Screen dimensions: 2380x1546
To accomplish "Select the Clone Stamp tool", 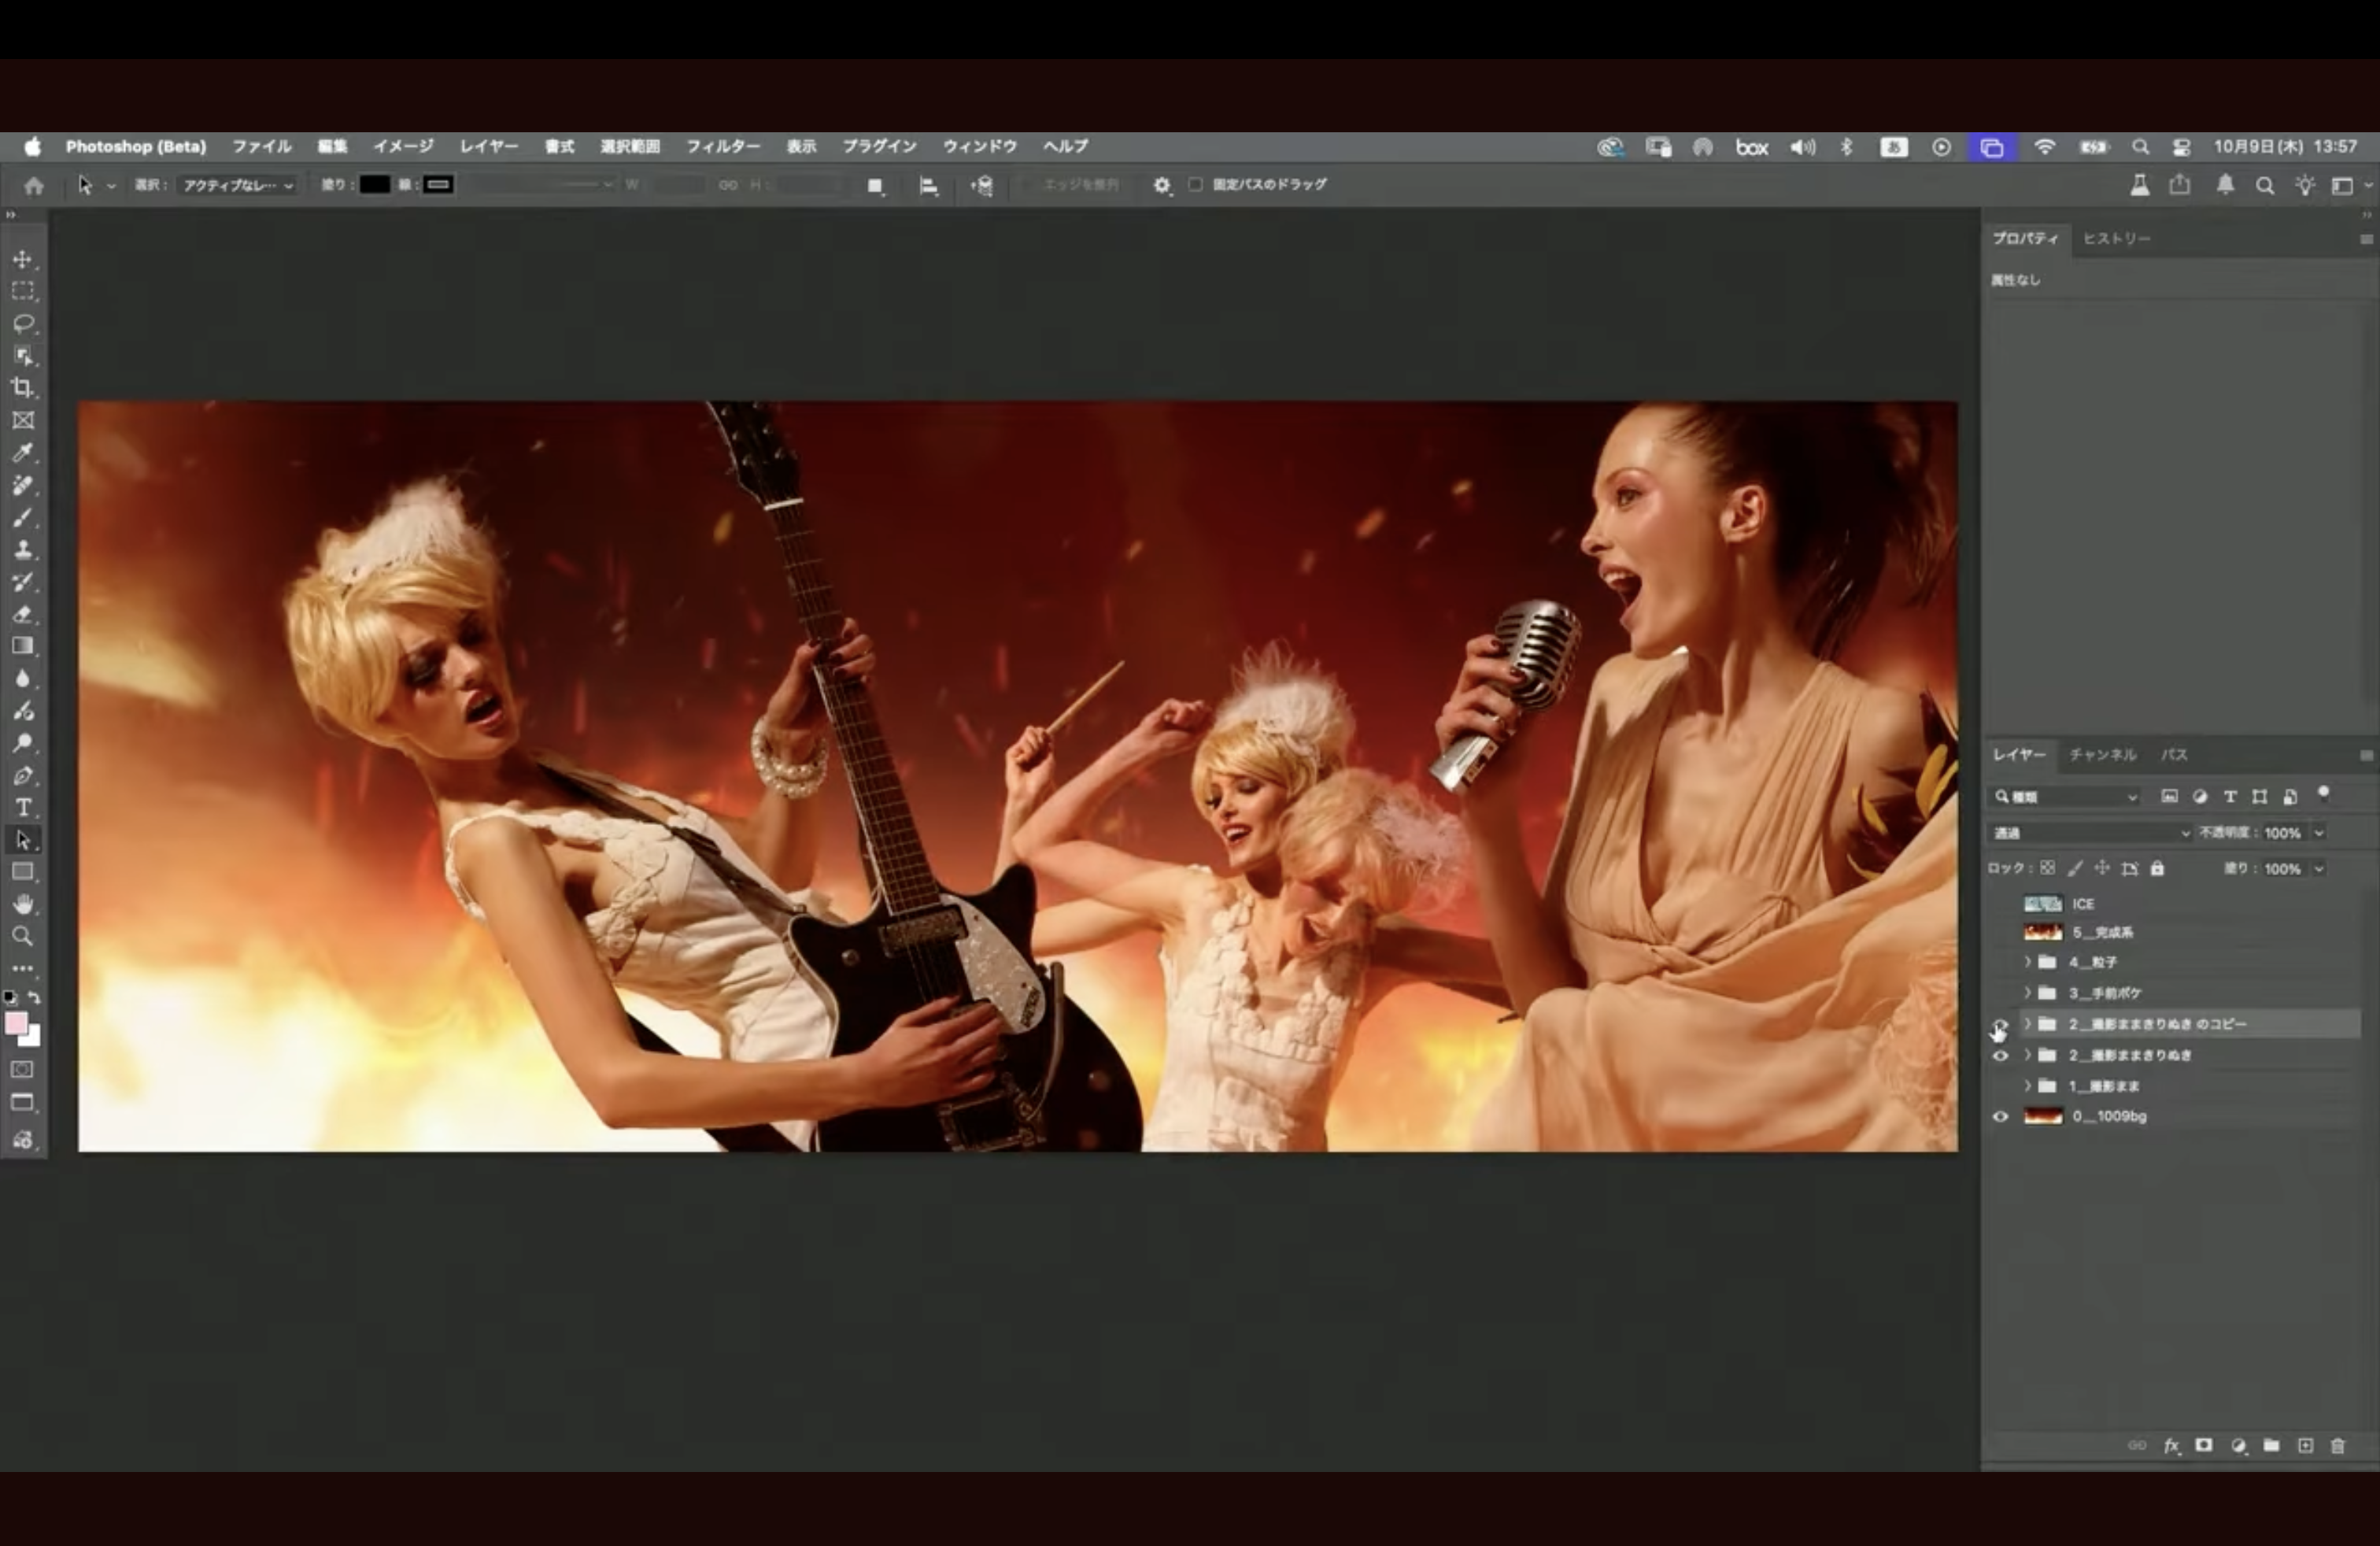I will pyautogui.click(x=23, y=550).
